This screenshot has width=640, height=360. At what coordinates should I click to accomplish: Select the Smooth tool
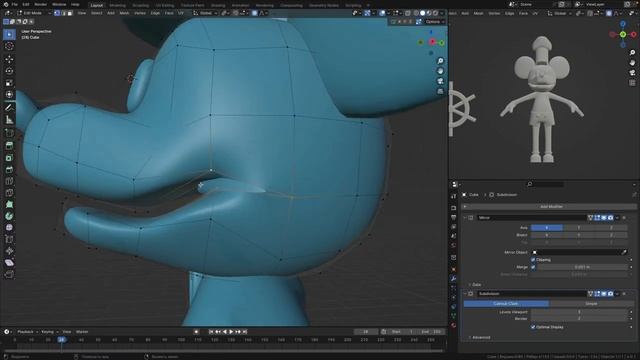pyautogui.click(x=9, y=227)
